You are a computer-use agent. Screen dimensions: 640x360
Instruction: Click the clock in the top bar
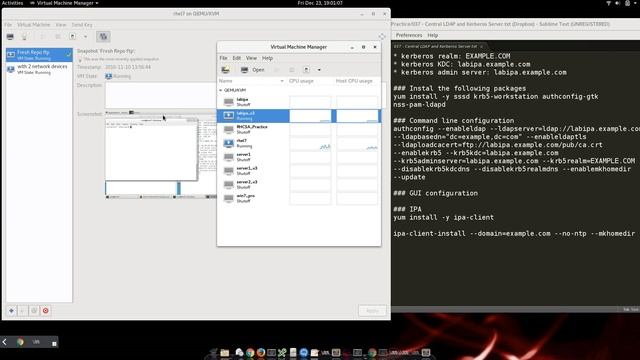coord(320,3)
